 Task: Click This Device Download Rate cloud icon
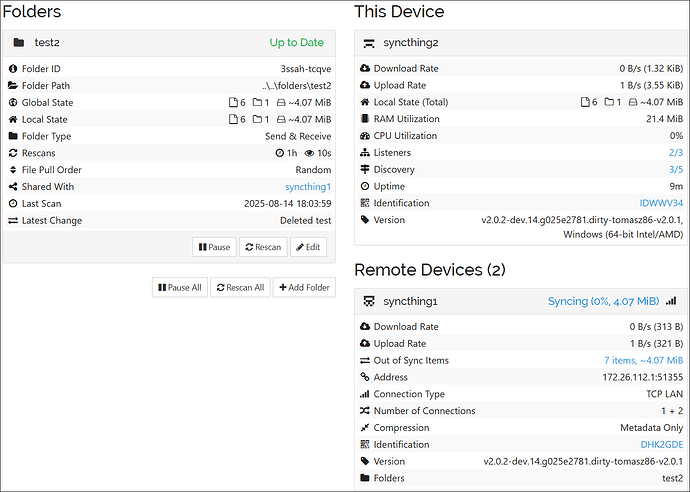click(365, 68)
